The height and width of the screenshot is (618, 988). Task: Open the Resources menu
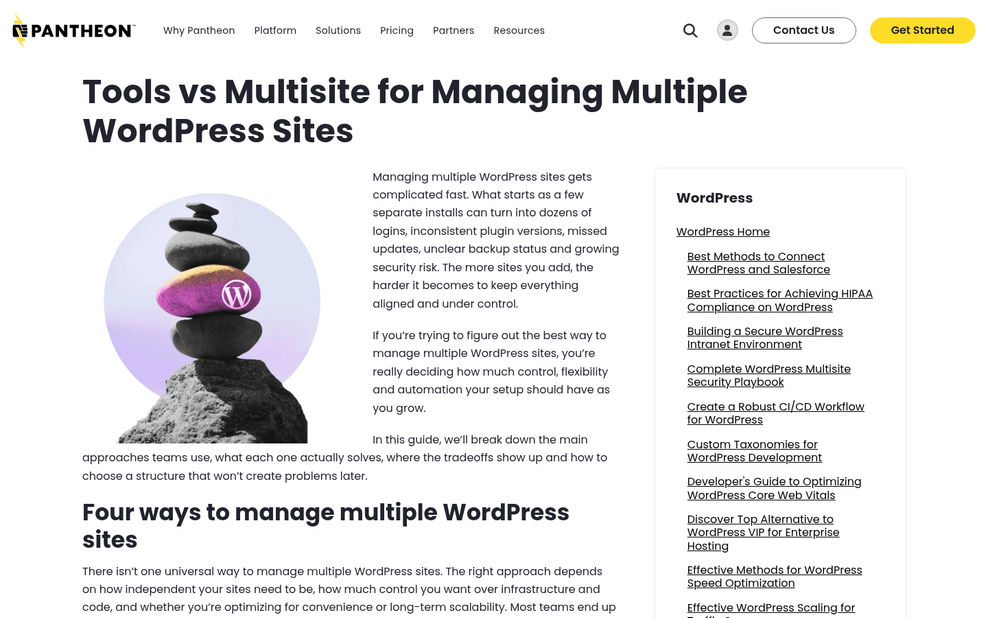point(519,30)
